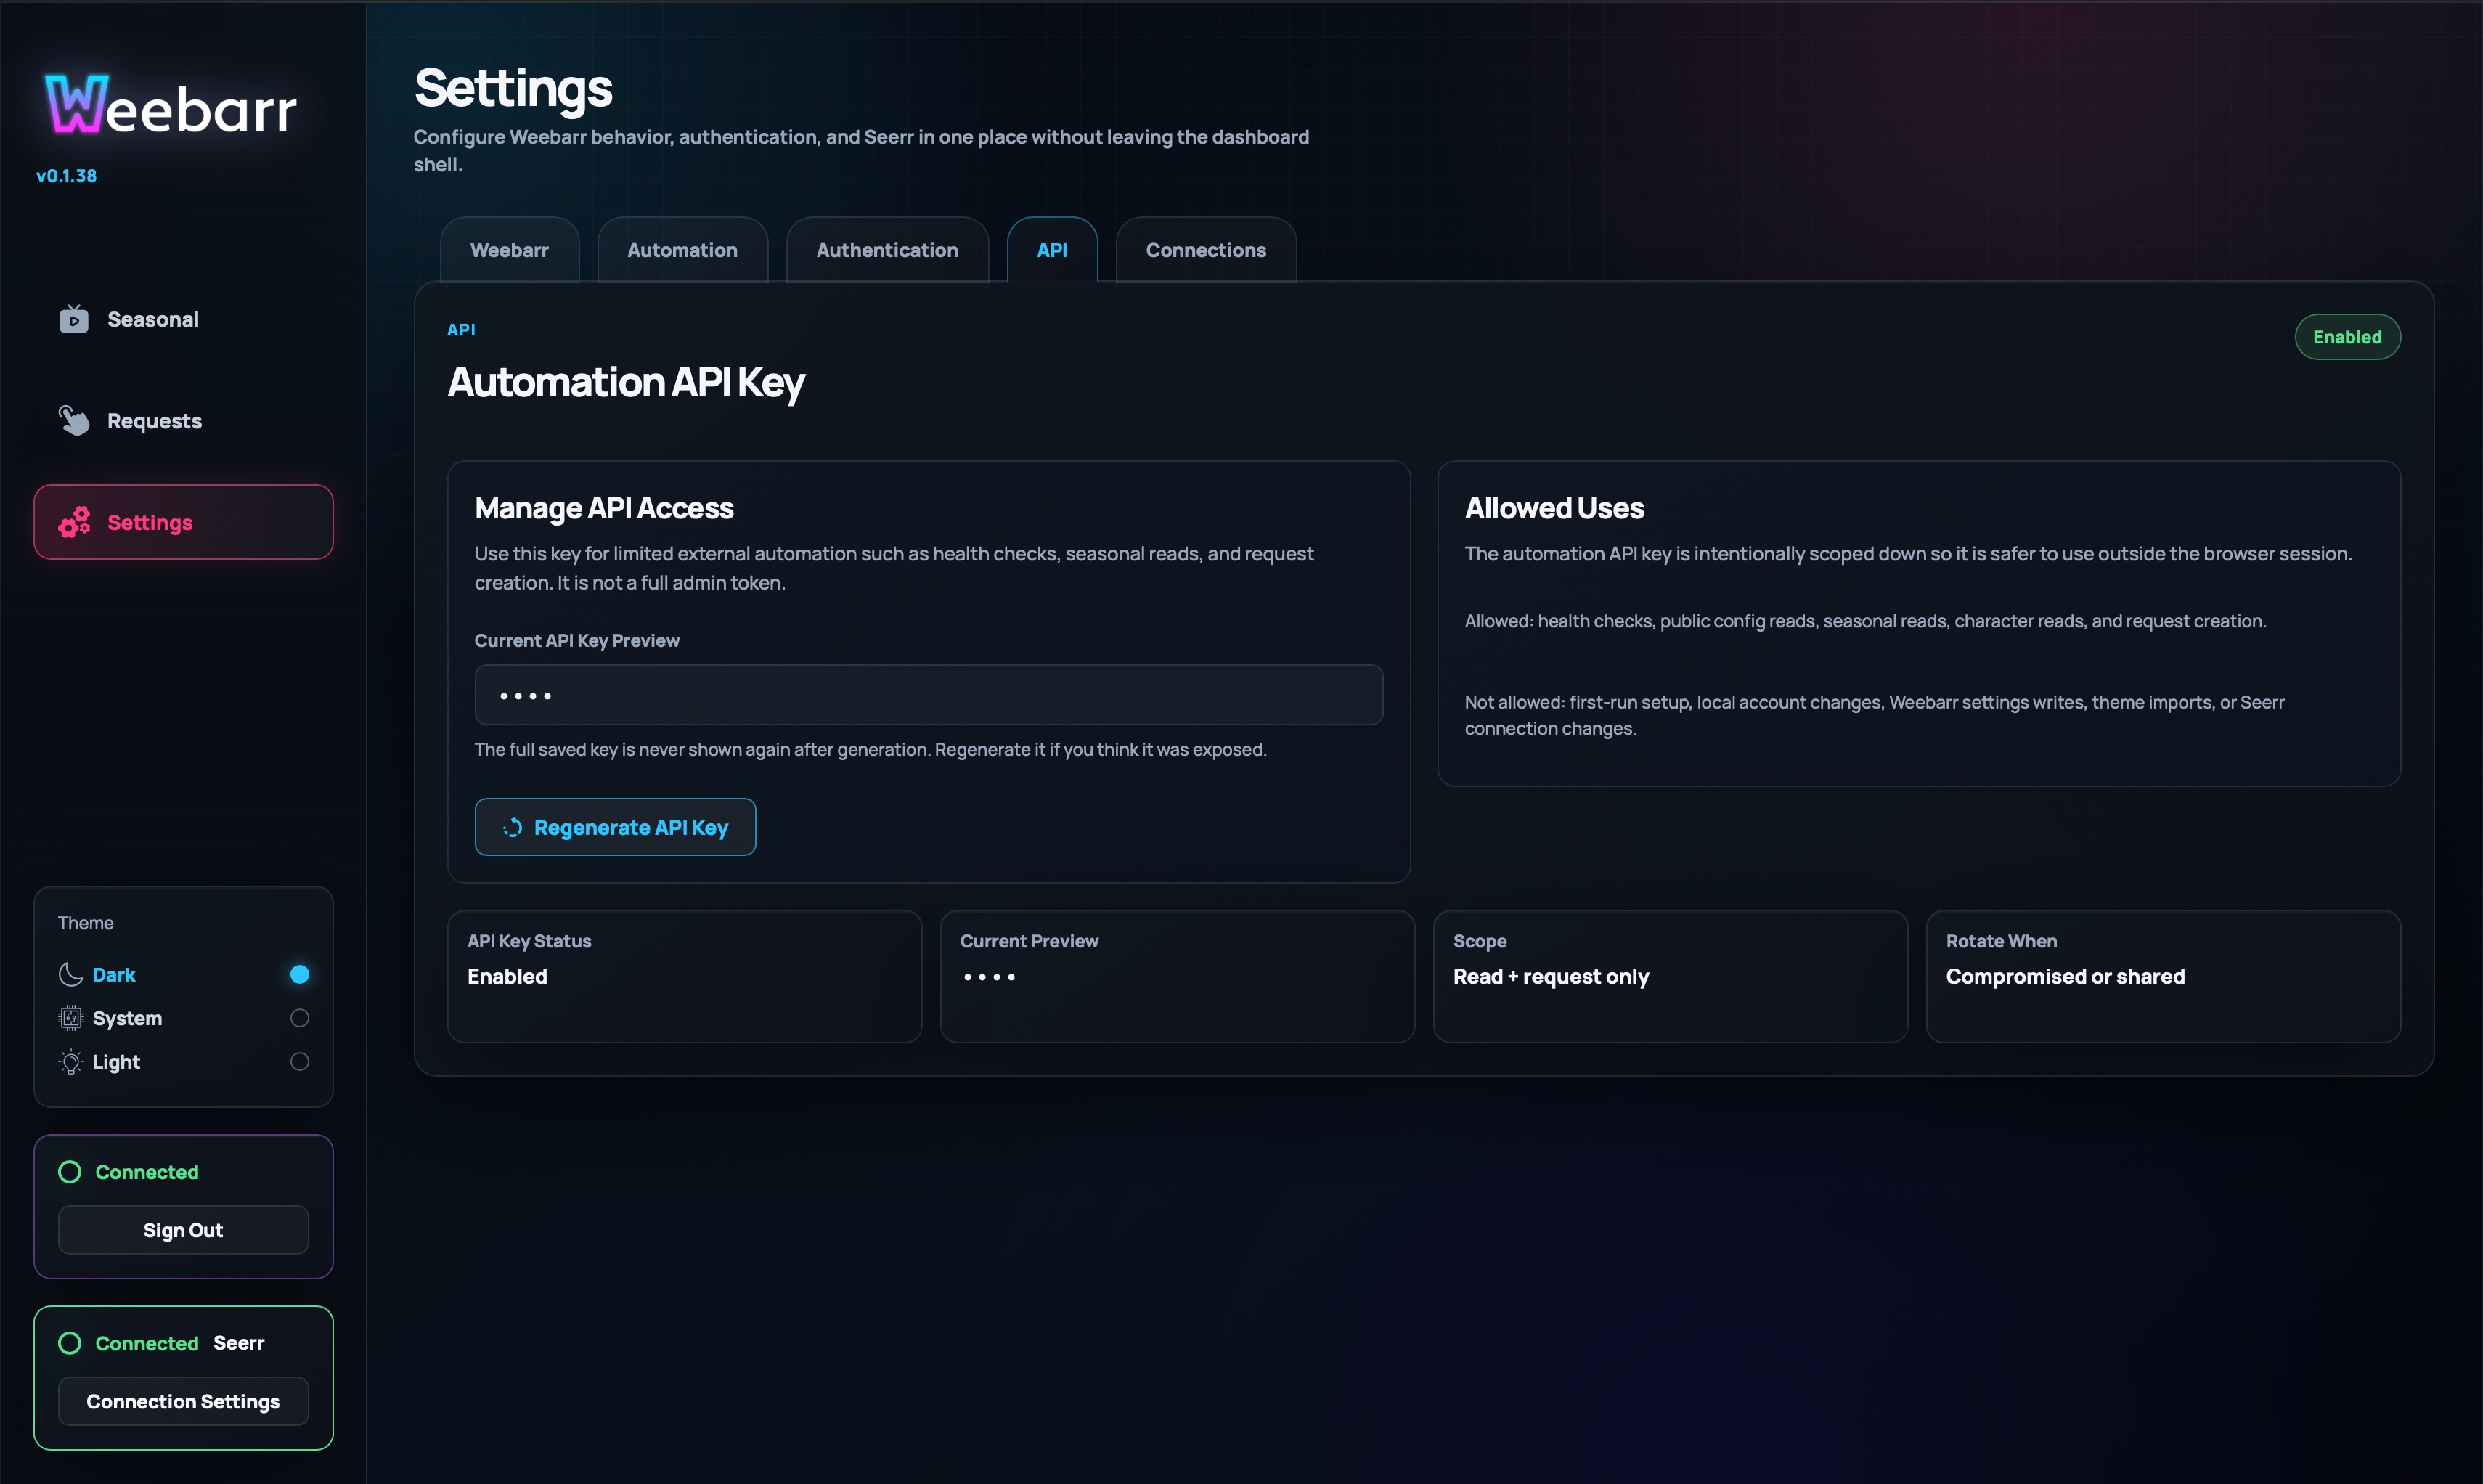
Task: Click the API Key Status card
Action: coord(685,976)
